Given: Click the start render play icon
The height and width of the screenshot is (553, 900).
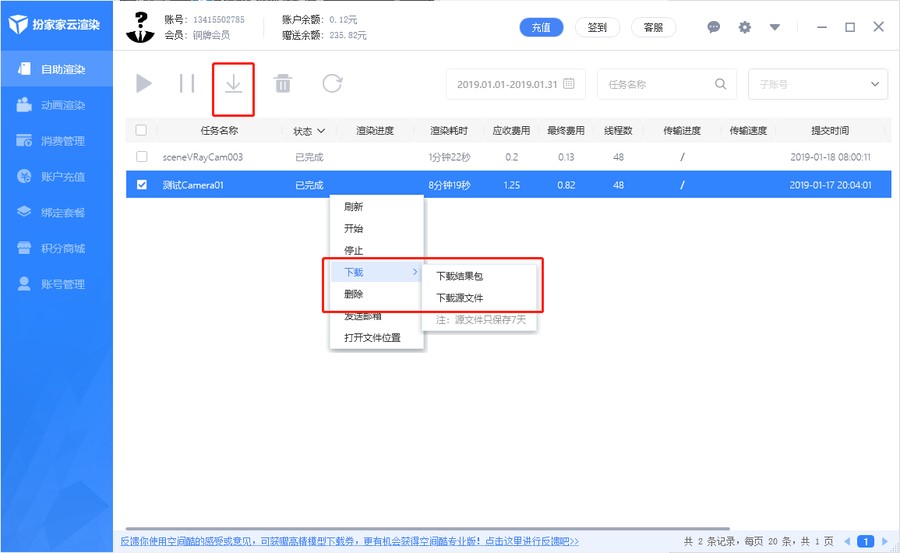Looking at the screenshot, I should (x=144, y=84).
